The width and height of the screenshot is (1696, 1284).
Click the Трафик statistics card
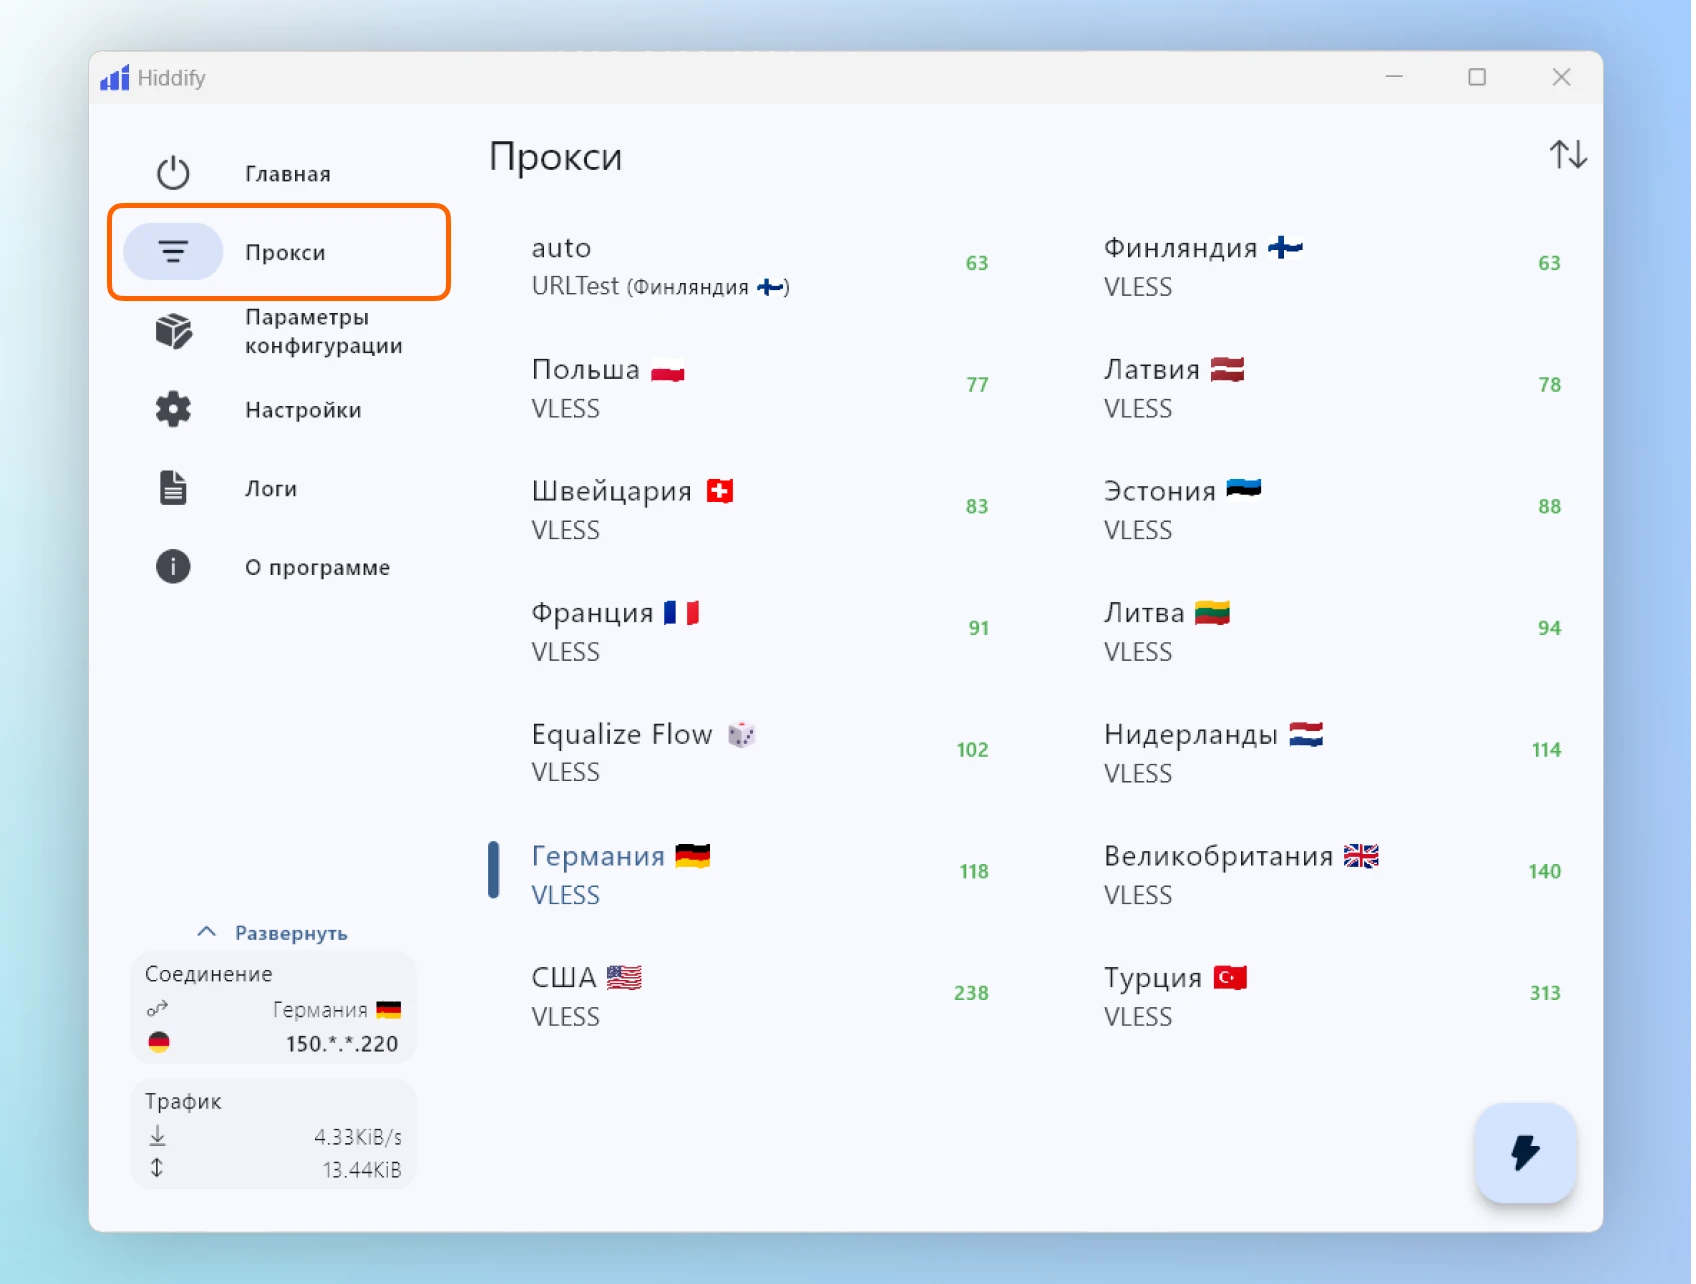tap(273, 1134)
